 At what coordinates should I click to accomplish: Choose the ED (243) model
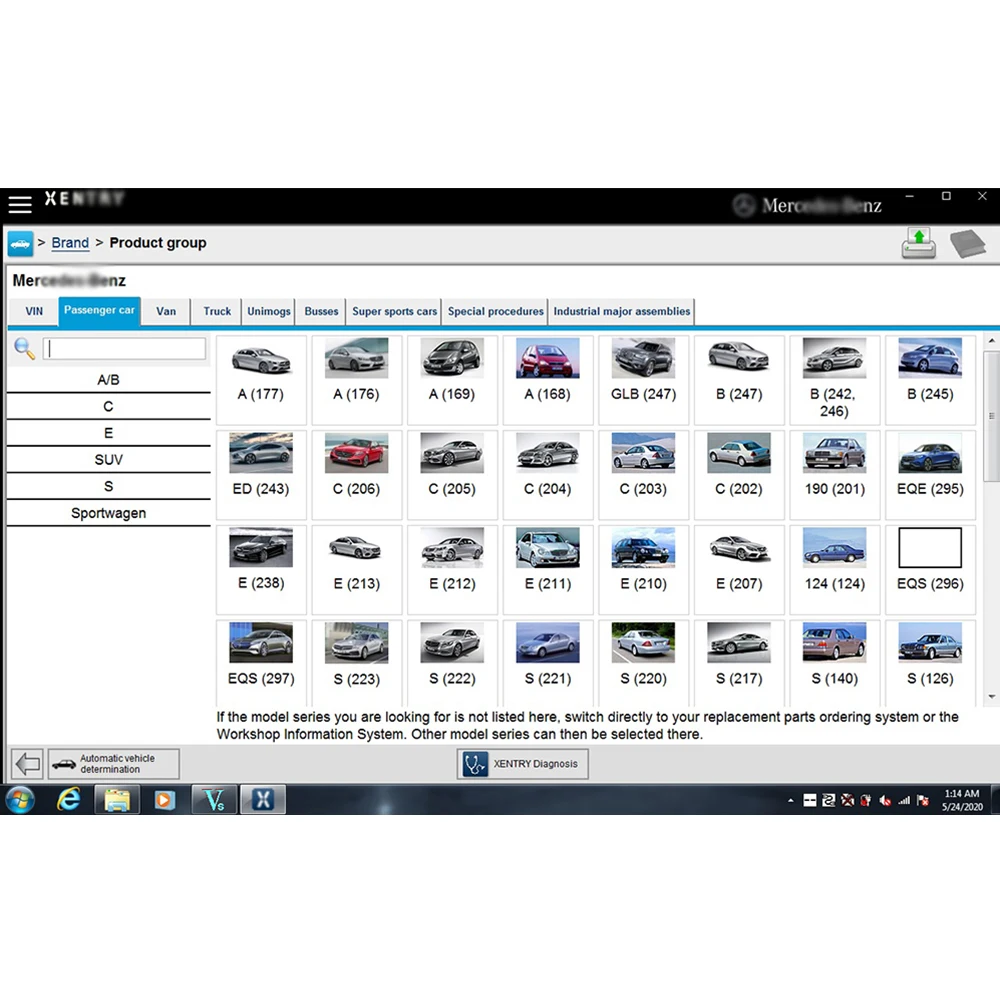[261, 475]
